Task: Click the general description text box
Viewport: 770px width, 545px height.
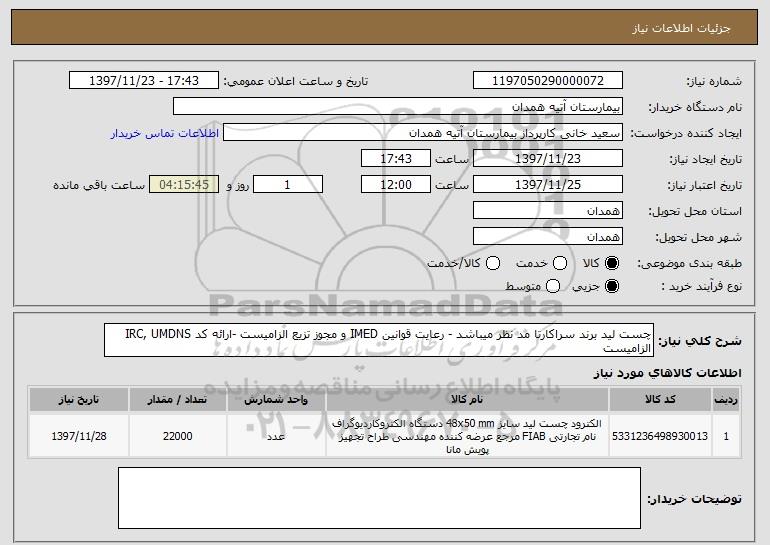Action: [x=379, y=340]
